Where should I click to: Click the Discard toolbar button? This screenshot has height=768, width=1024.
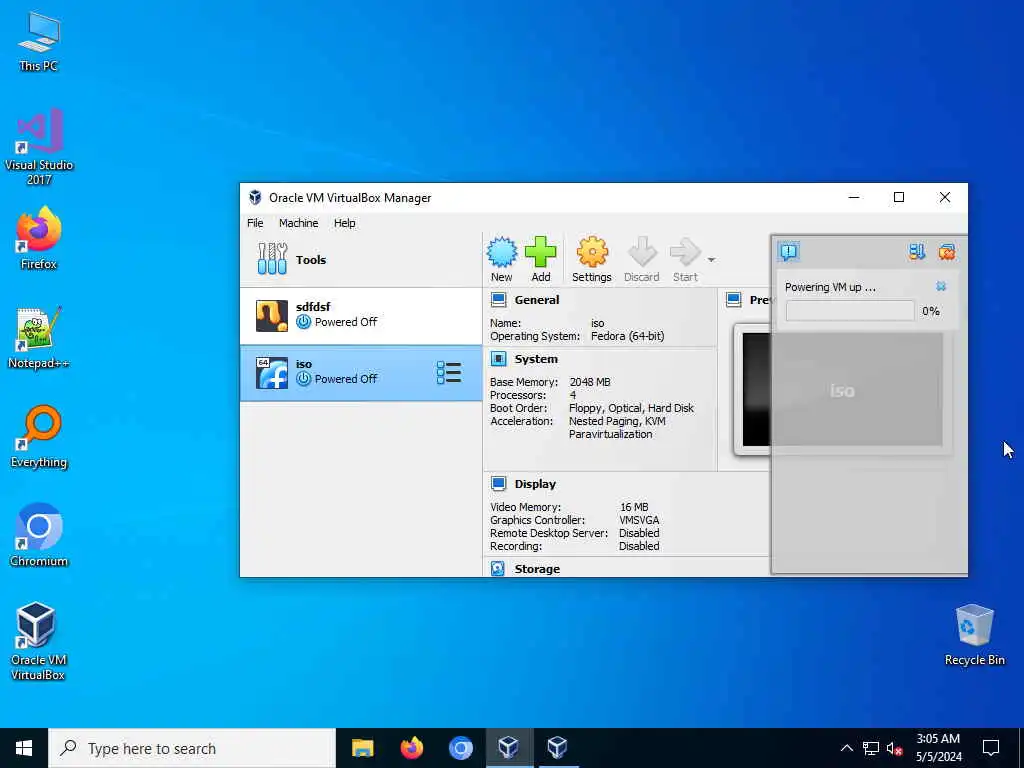coord(641,259)
